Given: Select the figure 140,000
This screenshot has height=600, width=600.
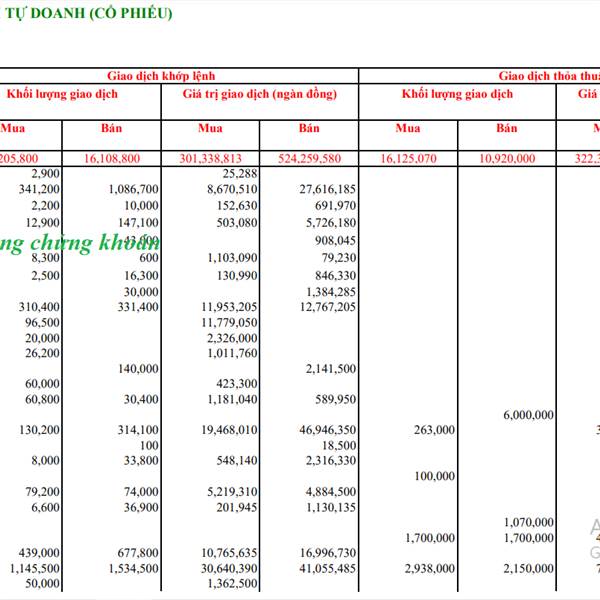Looking at the screenshot, I should [x=138, y=368].
